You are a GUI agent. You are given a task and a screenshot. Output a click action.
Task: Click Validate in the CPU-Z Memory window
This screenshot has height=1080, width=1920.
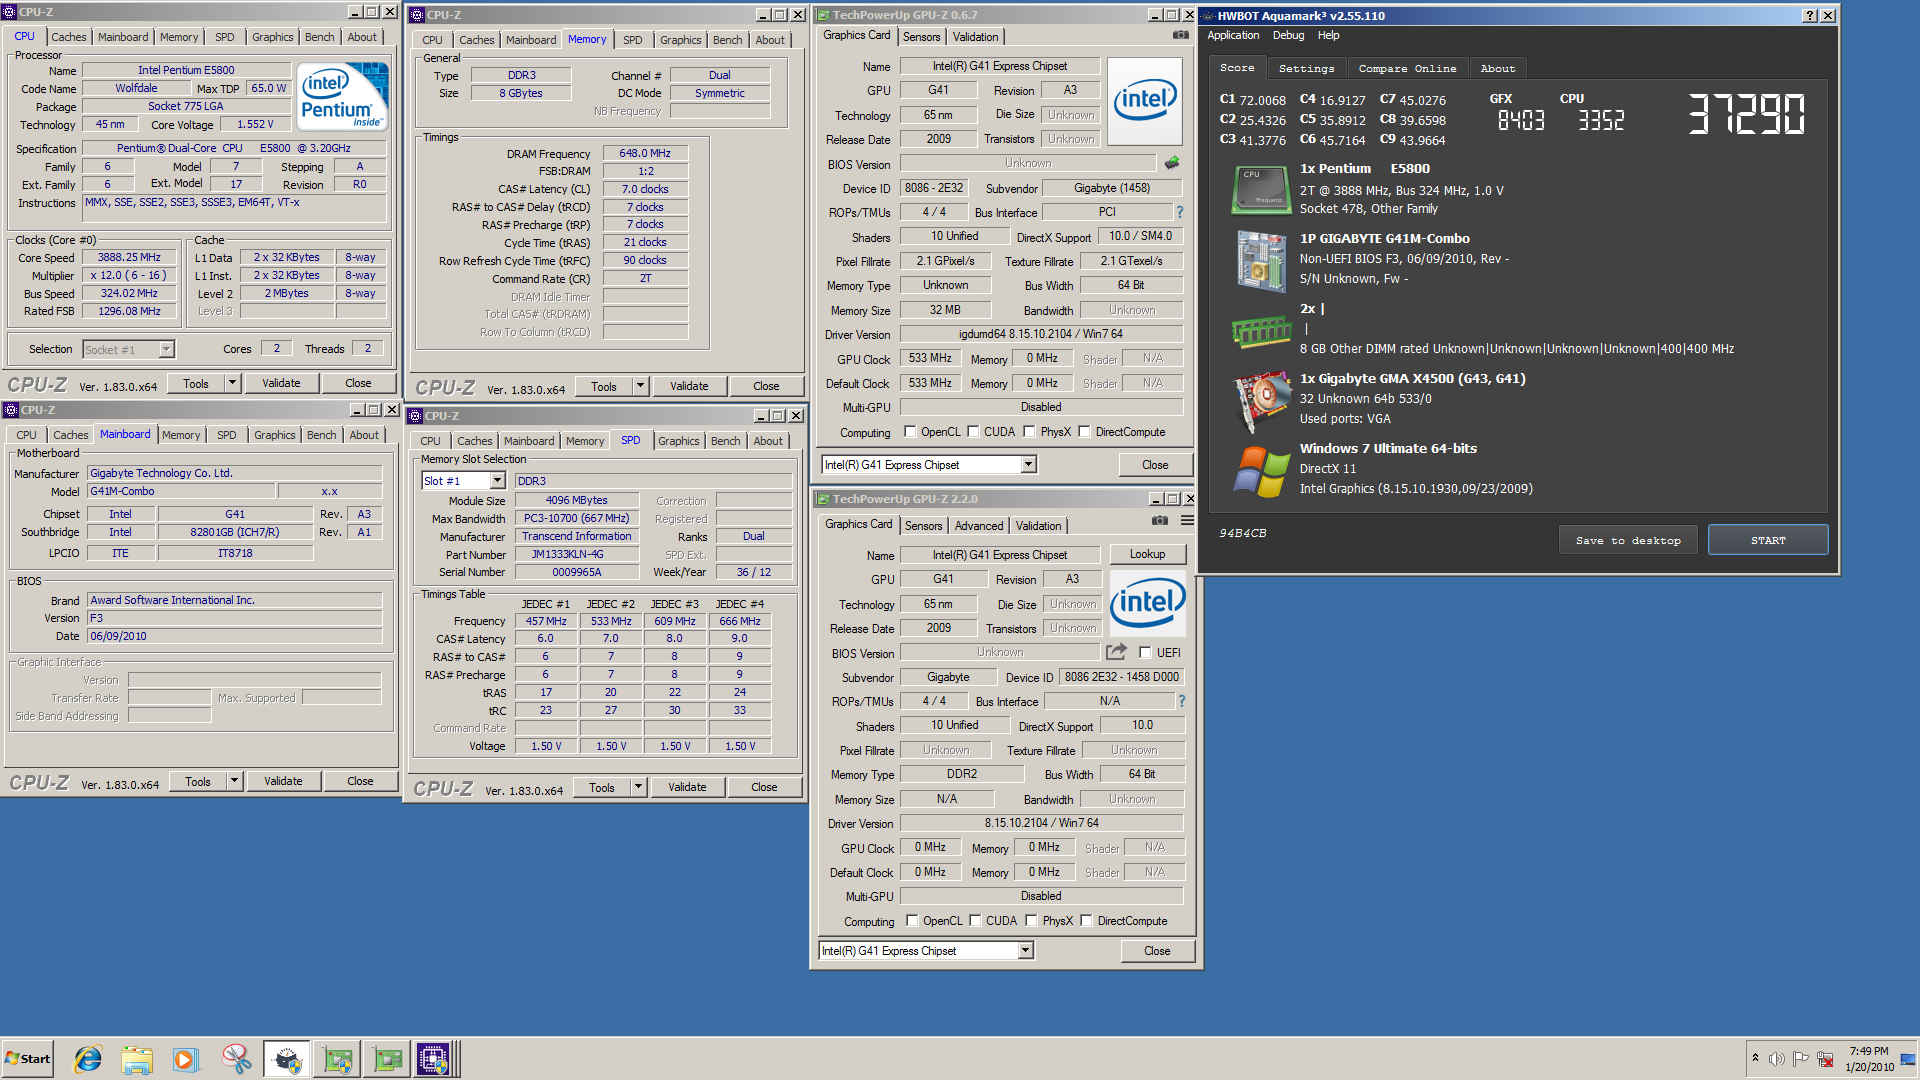pyautogui.click(x=689, y=386)
